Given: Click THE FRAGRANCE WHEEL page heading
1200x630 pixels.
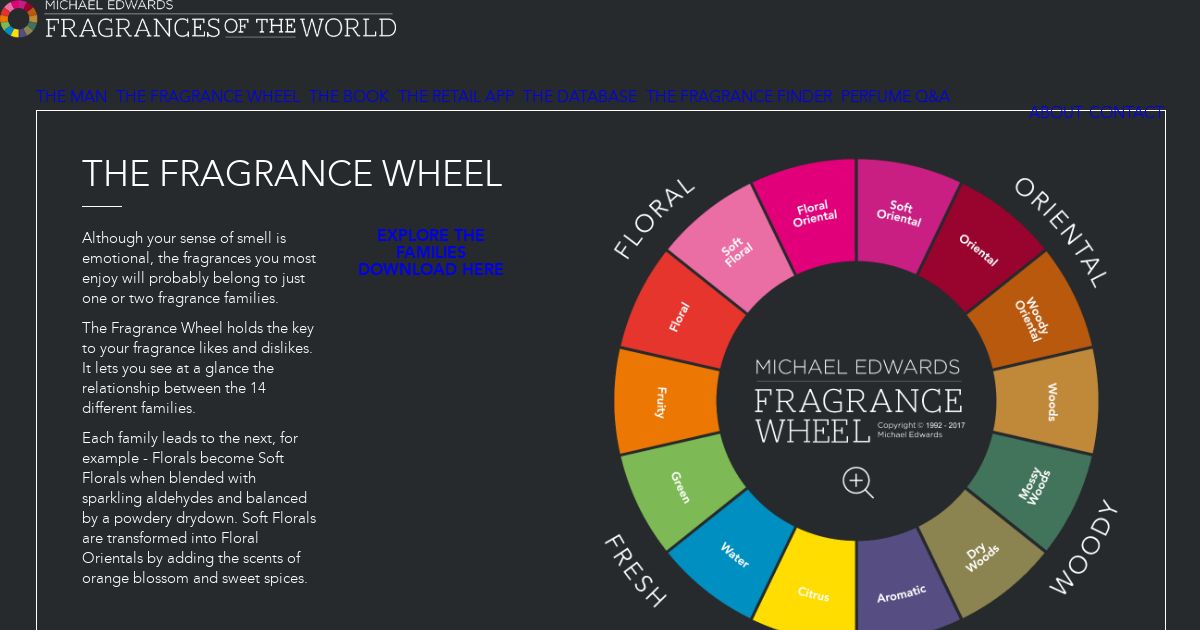Looking at the screenshot, I should (x=292, y=174).
